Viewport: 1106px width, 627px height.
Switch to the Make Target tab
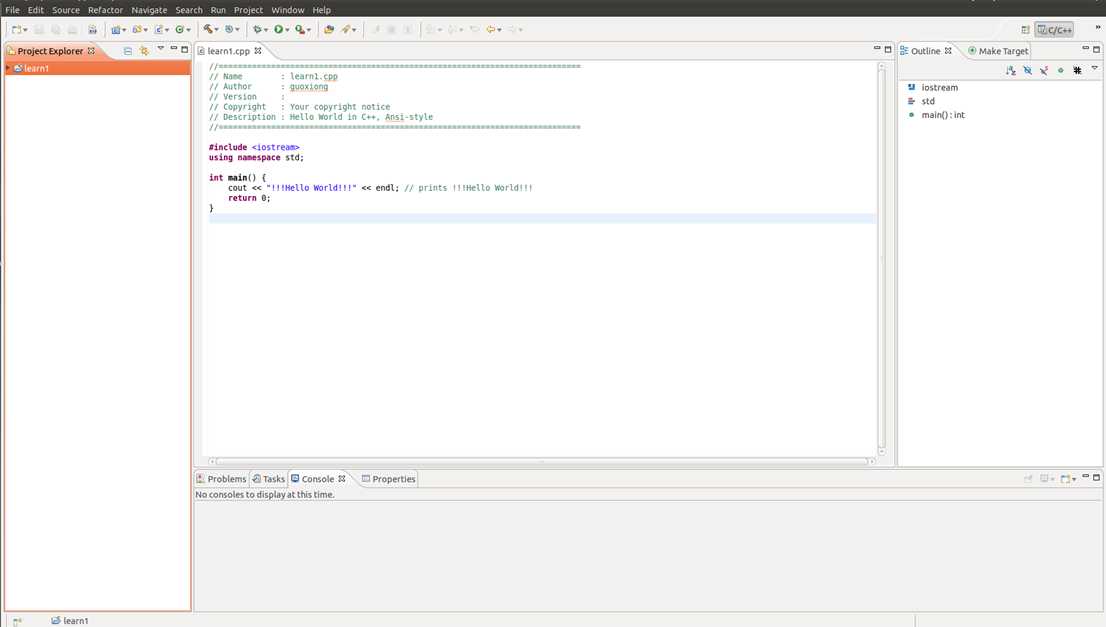[998, 51]
